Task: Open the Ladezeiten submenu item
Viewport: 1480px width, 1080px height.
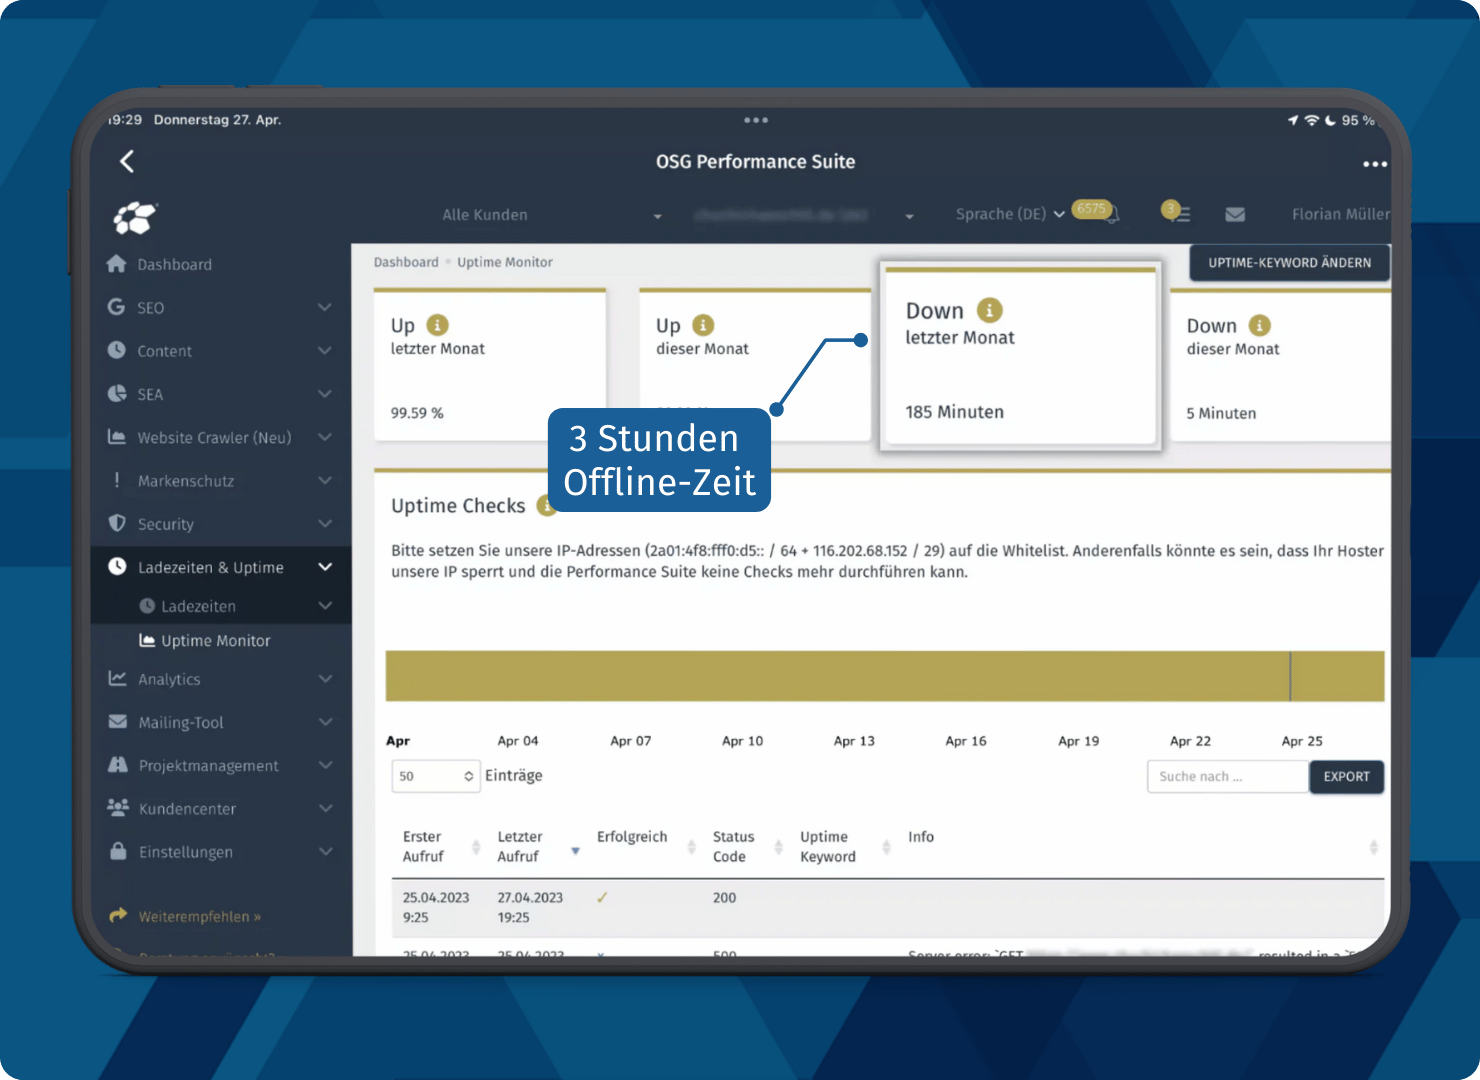Action: pyautogui.click(x=198, y=606)
